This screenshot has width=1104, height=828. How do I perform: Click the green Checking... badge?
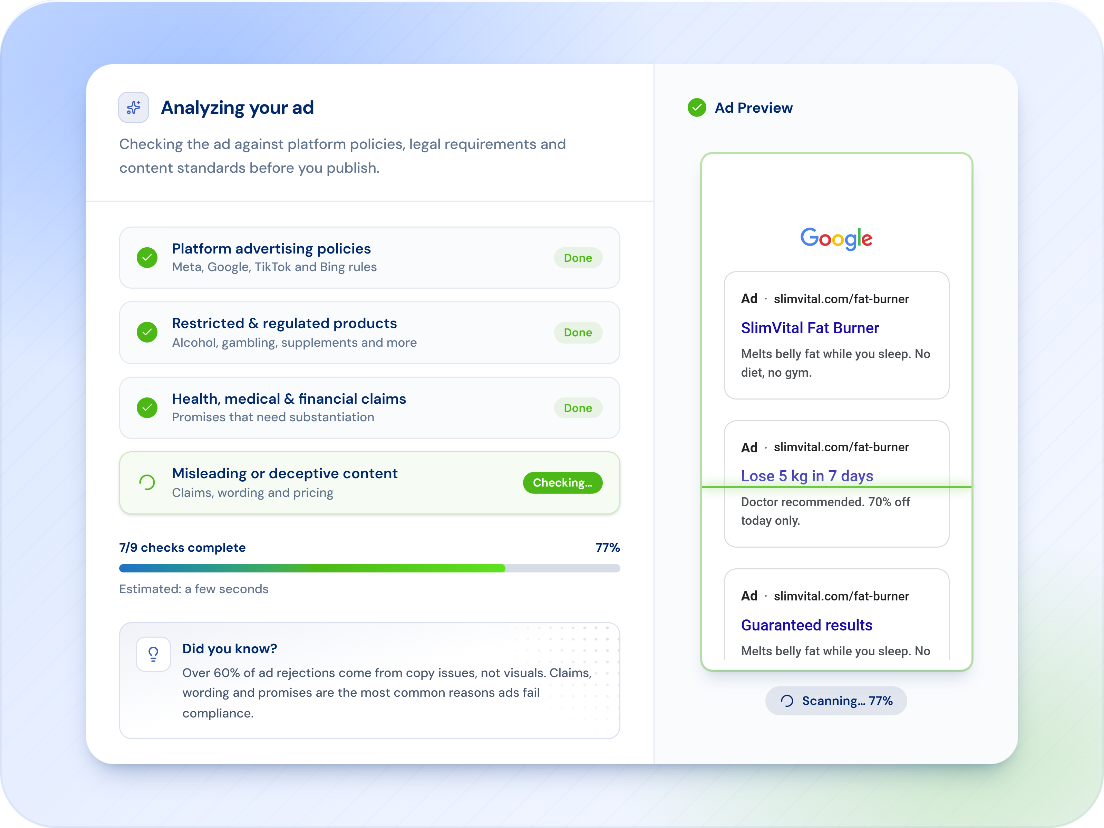[563, 483]
